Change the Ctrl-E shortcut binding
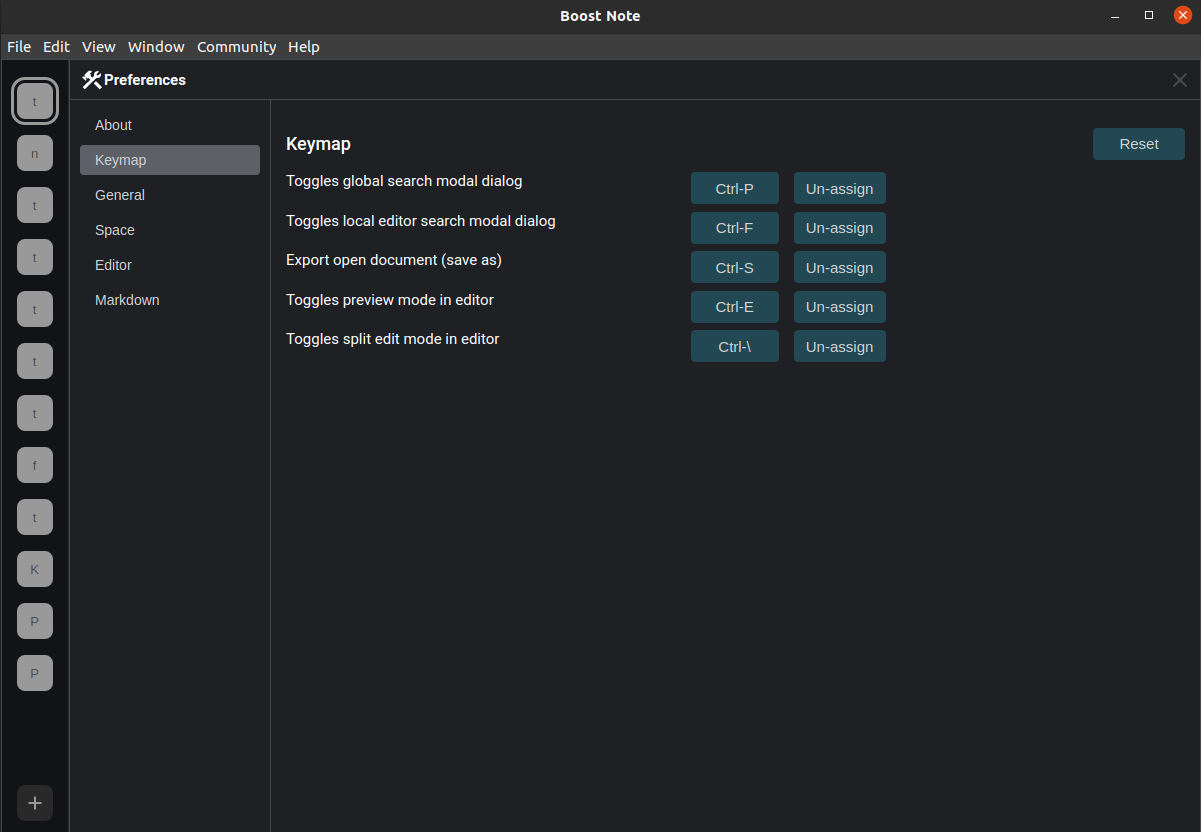 735,307
